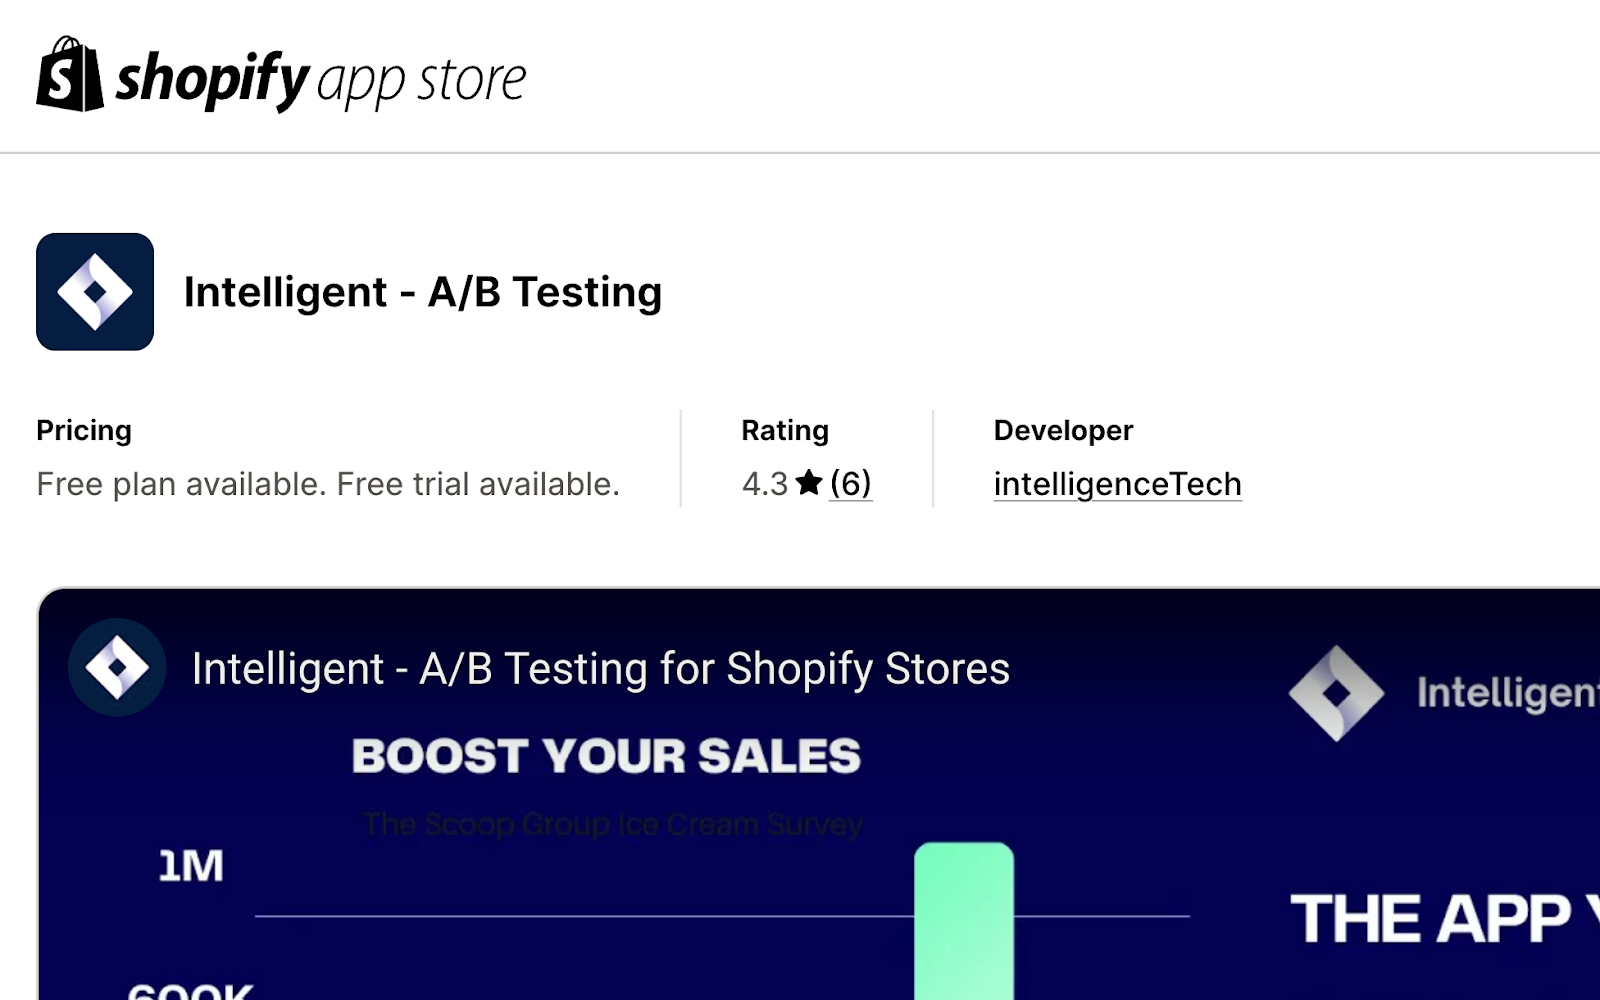Click the Pricing label
The width and height of the screenshot is (1600, 1000).
(84, 430)
